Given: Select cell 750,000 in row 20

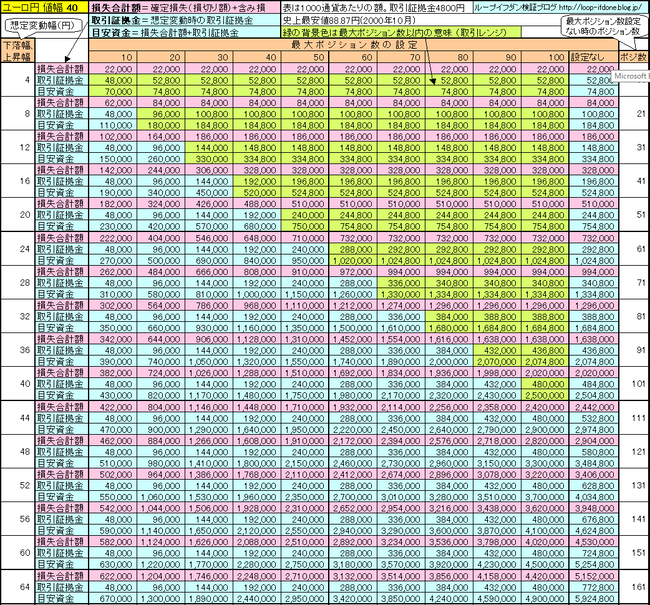Looking at the screenshot, I should 305,226.
